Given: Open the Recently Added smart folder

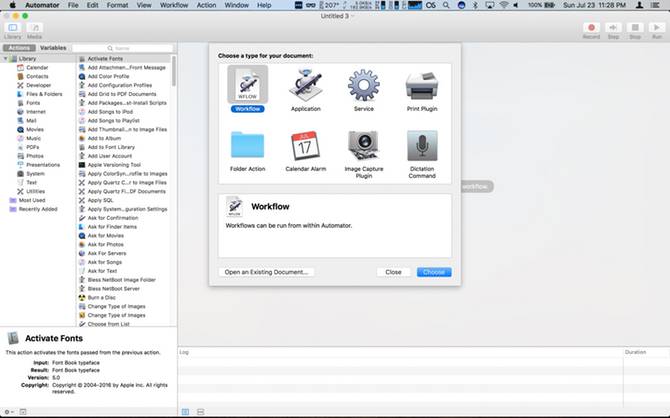Looking at the screenshot, I should point(38,209).
